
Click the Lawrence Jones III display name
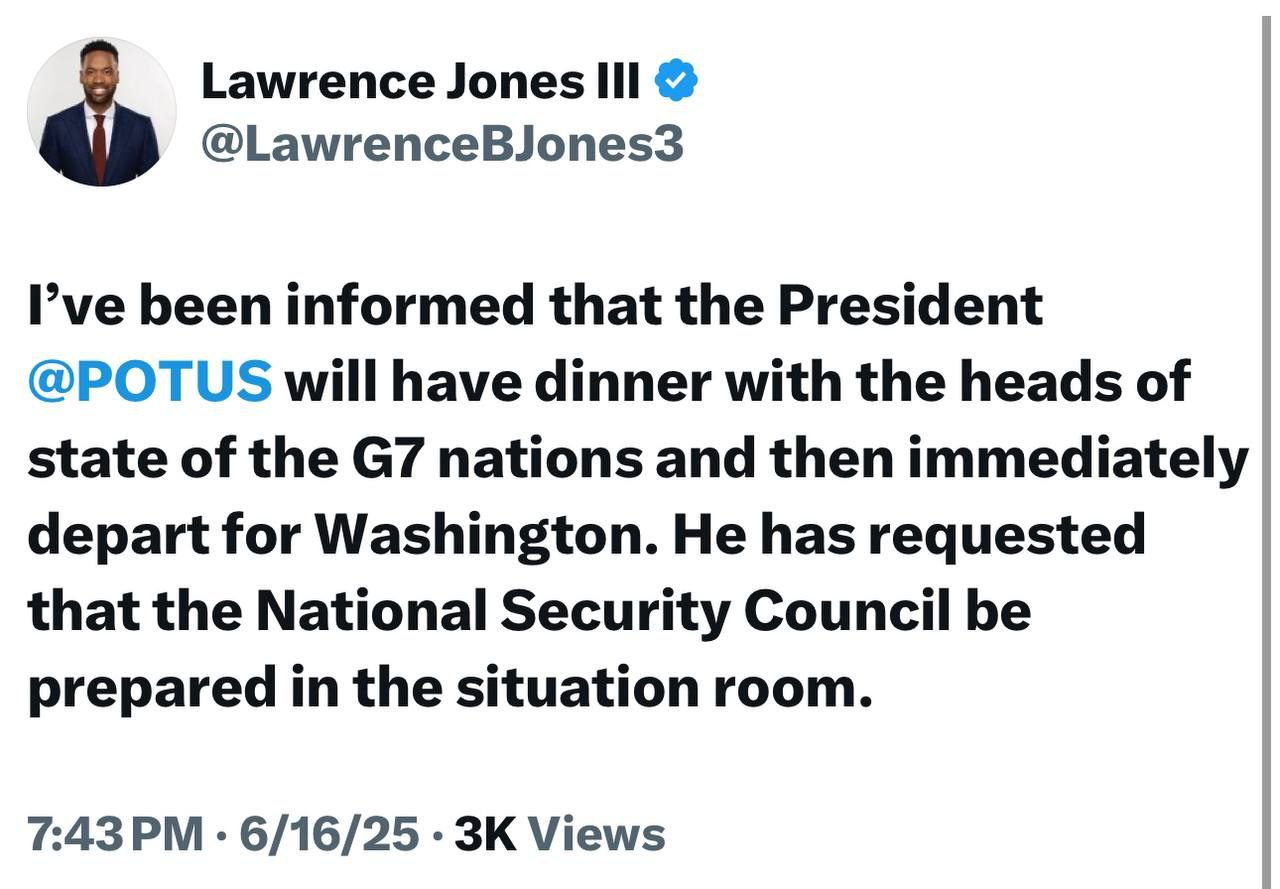[x=420, y=83]
